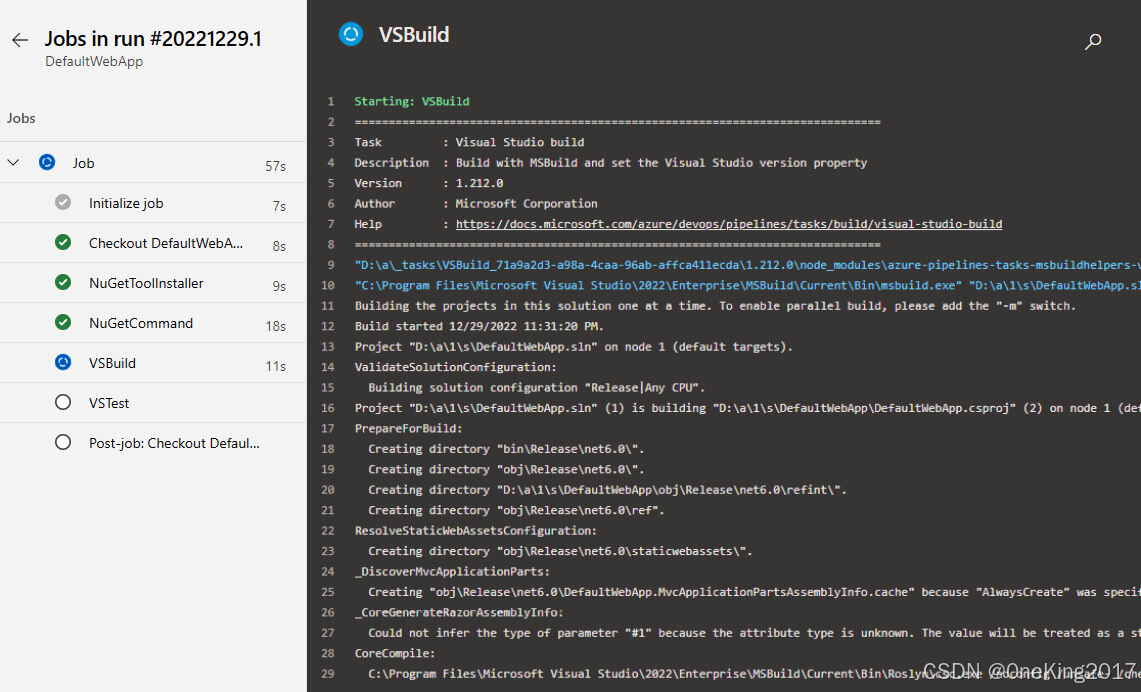1141x692 pixels.
Task: Click log line creating 'obj\Release\net6.0\ref'
Action: (516, 510)
